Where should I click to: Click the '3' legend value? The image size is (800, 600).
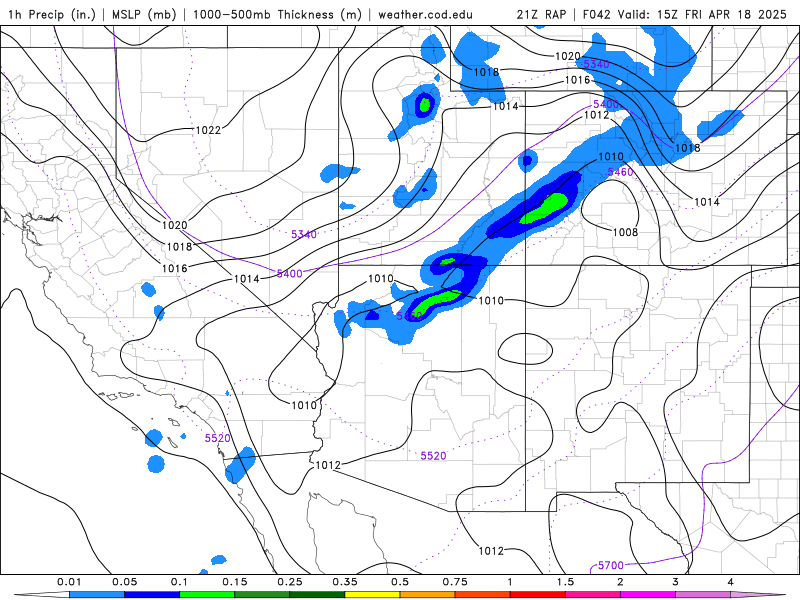coord(676,582)
